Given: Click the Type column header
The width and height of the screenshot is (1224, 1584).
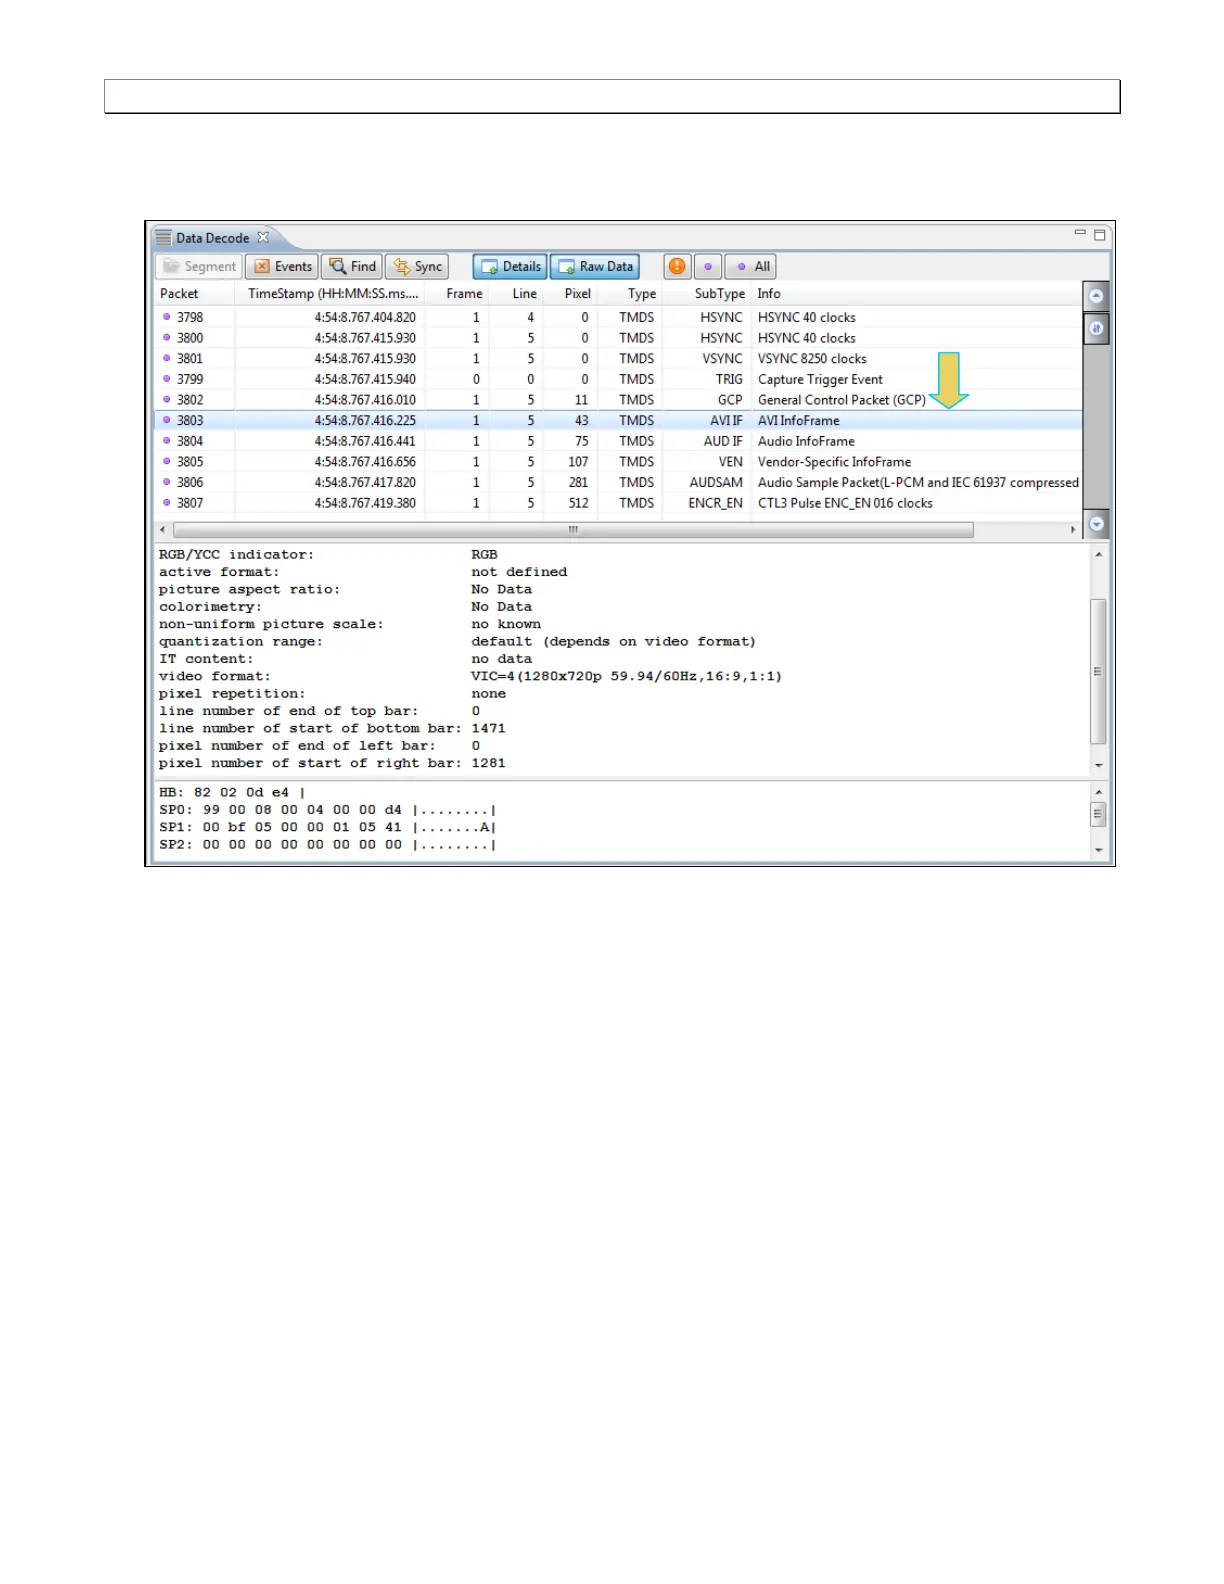Looking at the screenshot, I should tap(630, 294).
